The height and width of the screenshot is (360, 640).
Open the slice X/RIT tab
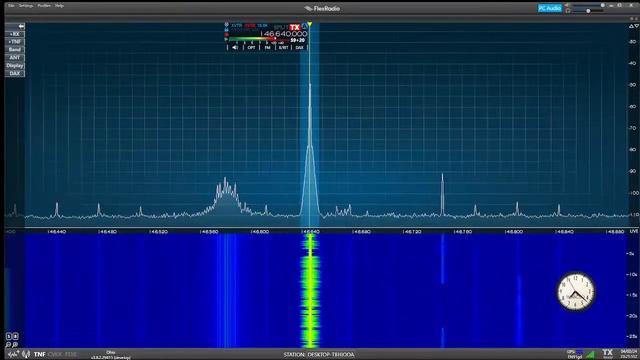click(283, 47)
